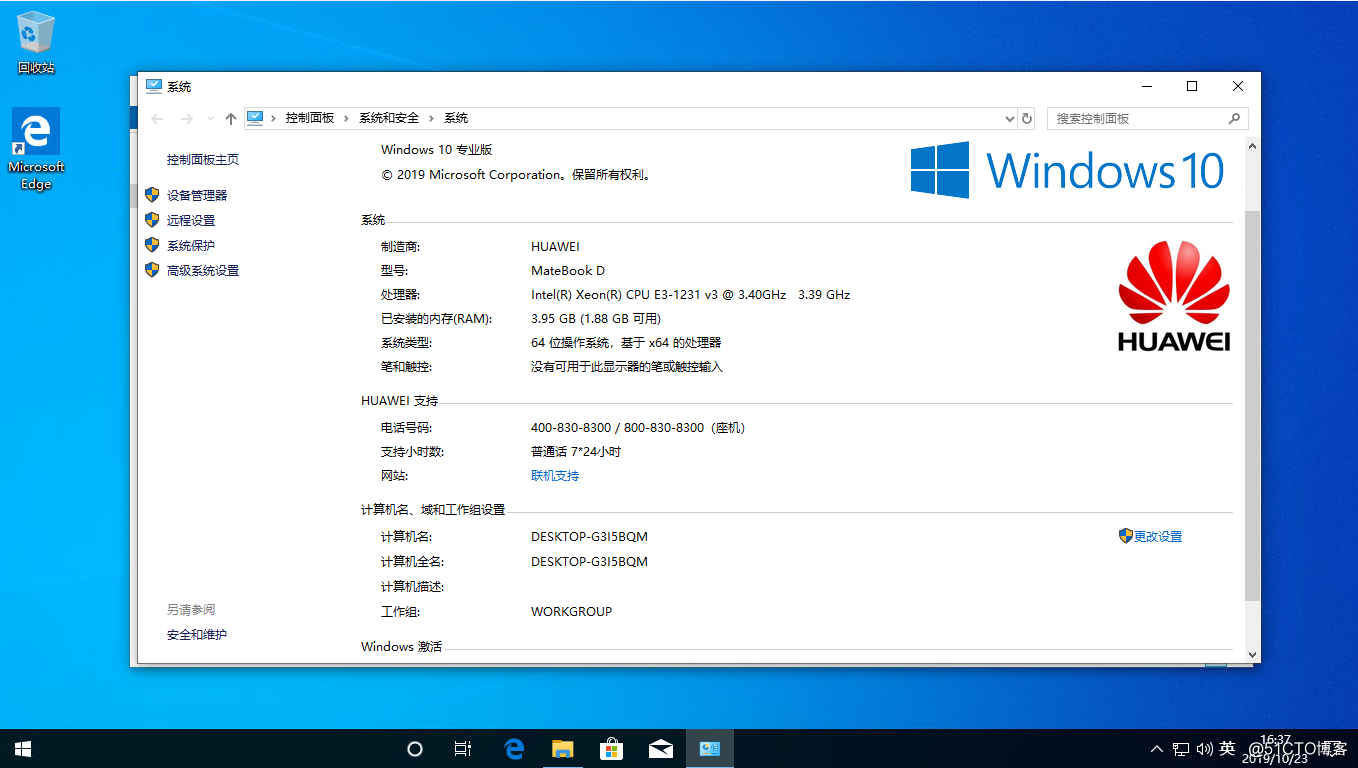Click Windows 10 专业版 edition text

pyautogui.click(x=437, y=150)
